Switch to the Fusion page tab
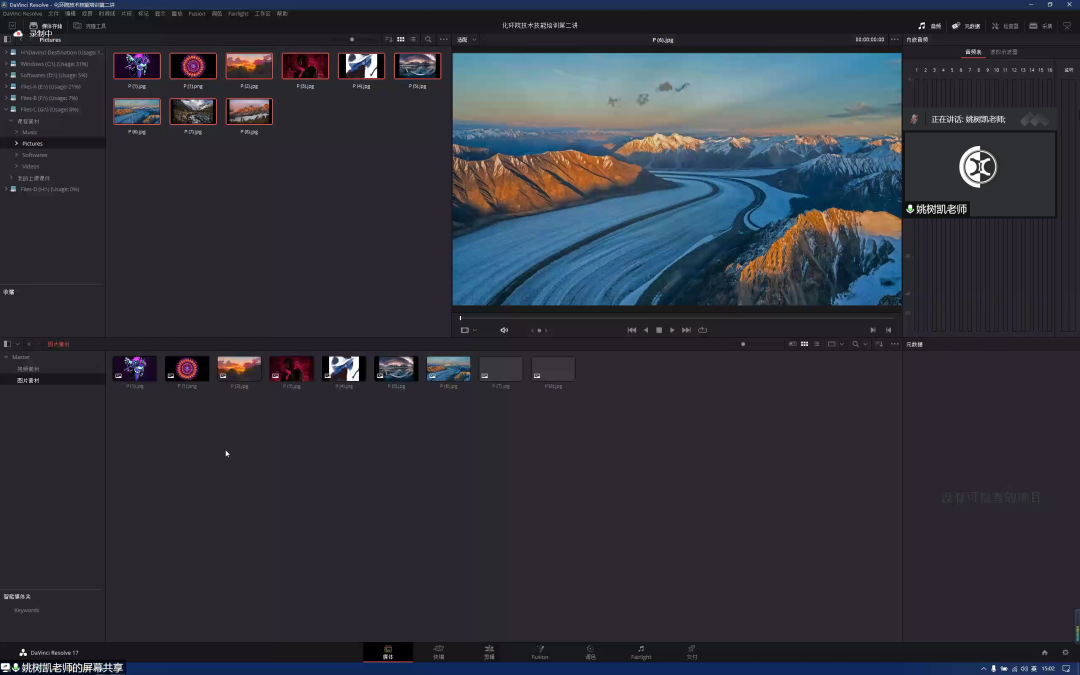 tap(540, 652)
